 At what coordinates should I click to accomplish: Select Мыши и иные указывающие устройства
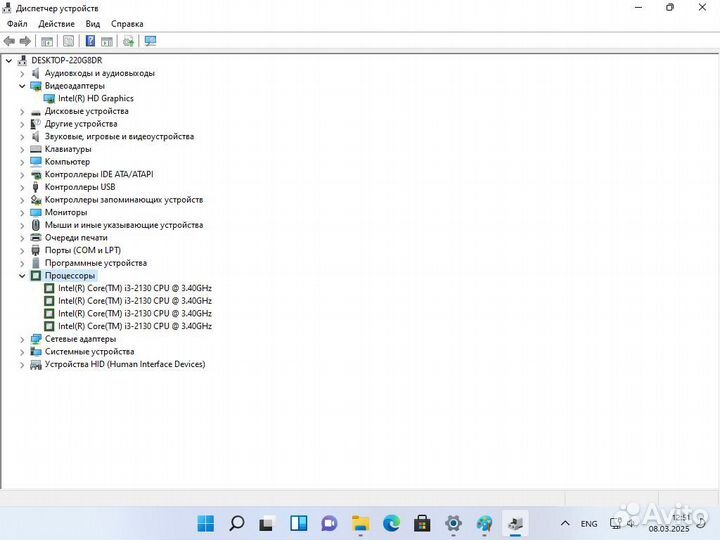[x=124, y=225]
